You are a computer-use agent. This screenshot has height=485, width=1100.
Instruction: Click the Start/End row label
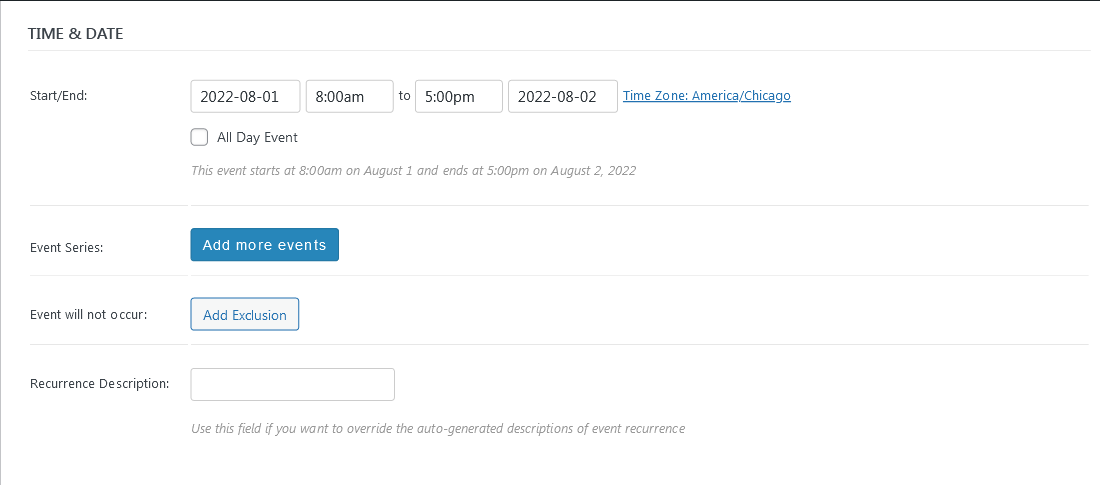(x=60, y=96)
